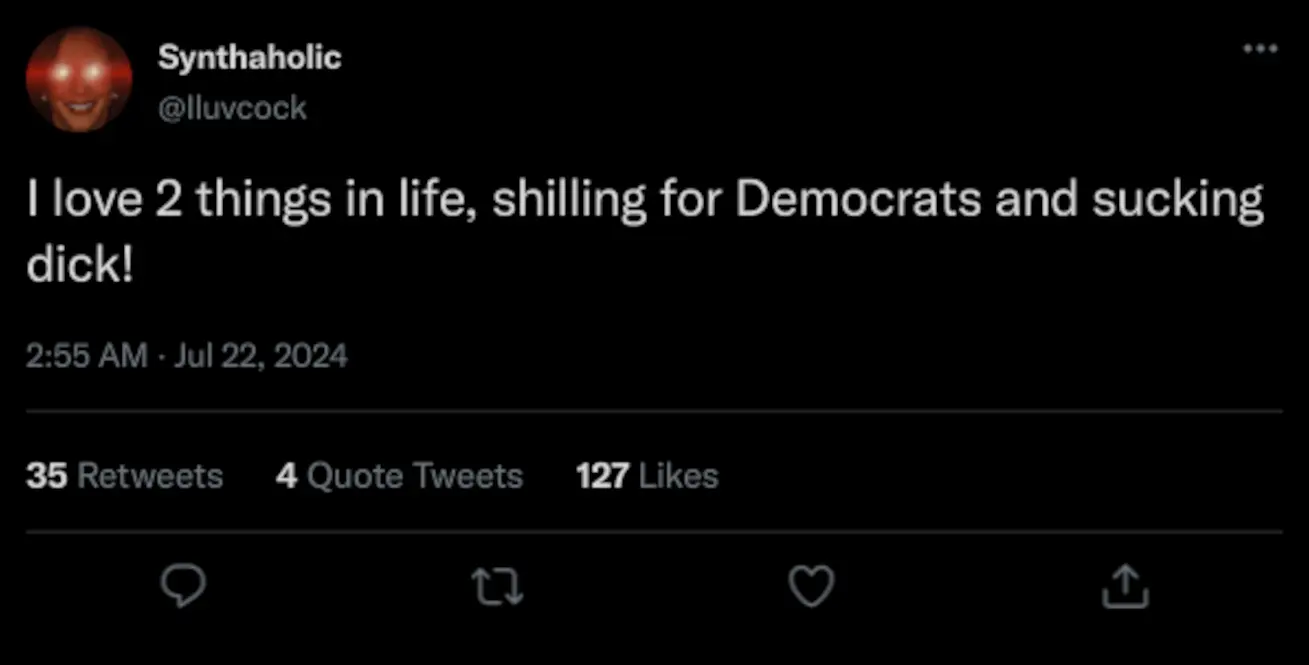1309x665 pixels.
Task: Click the 2:55 AM timestamp
Action: 87,355
